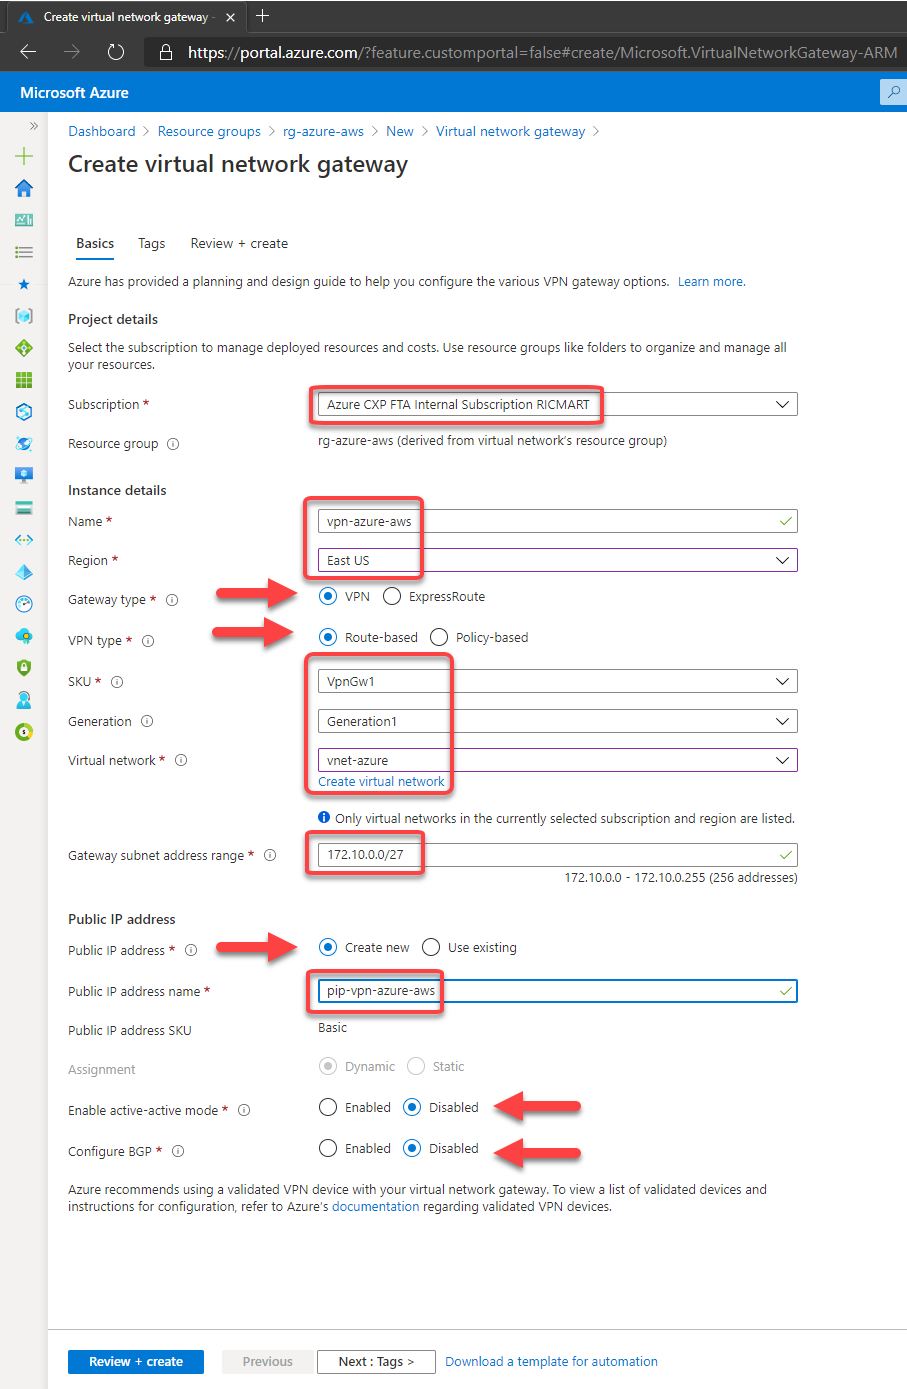Screen dimensions: 907x1389
Task: Open Learn more link
Action: pyautogui.click(x=711, y=282)
